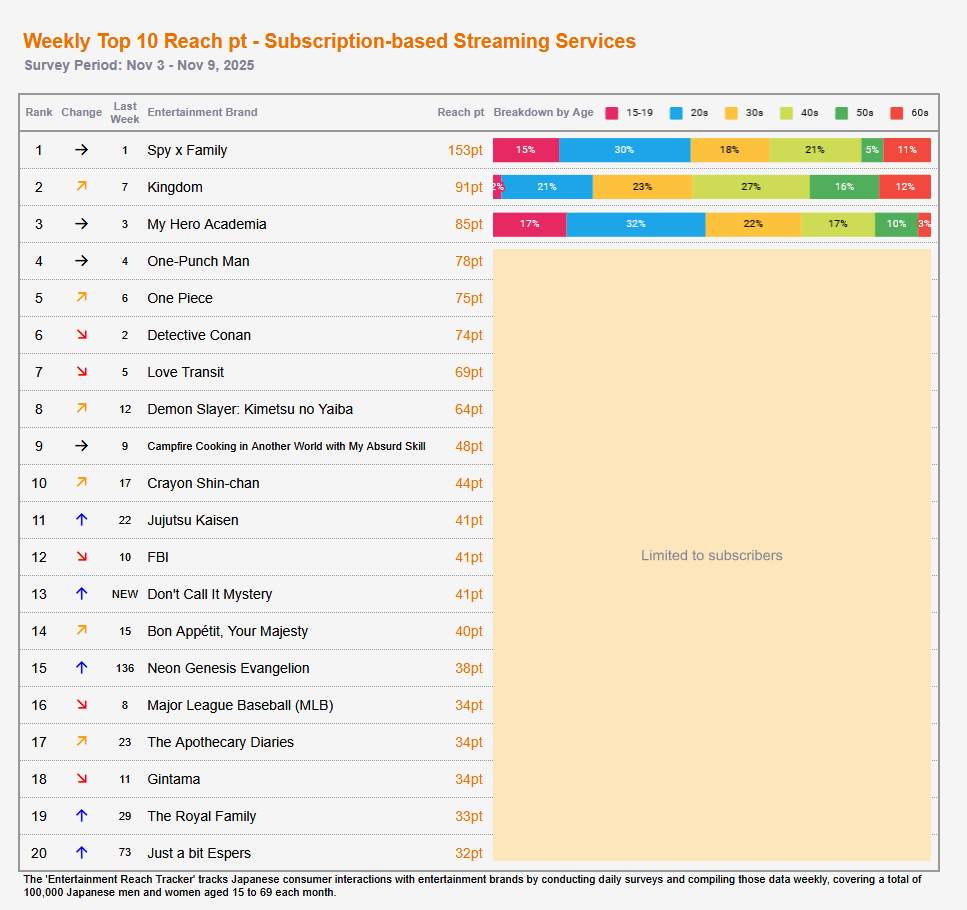Click the blue up arrow for Just a bit Espers
Image resolution: width=967 pixels, height=910 pixels.
81,853
